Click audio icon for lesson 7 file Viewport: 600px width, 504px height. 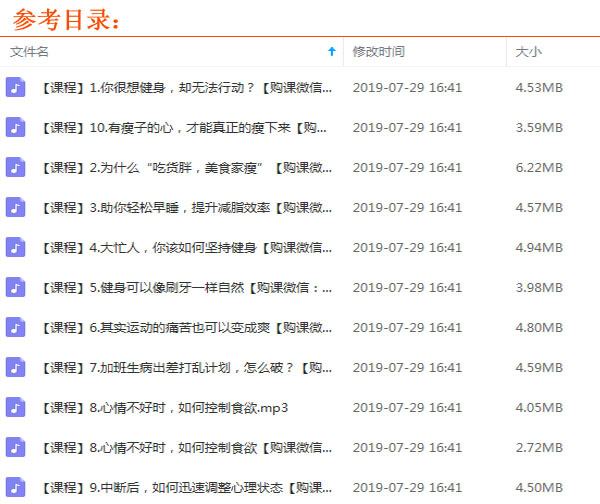click(x=15, y=367)
